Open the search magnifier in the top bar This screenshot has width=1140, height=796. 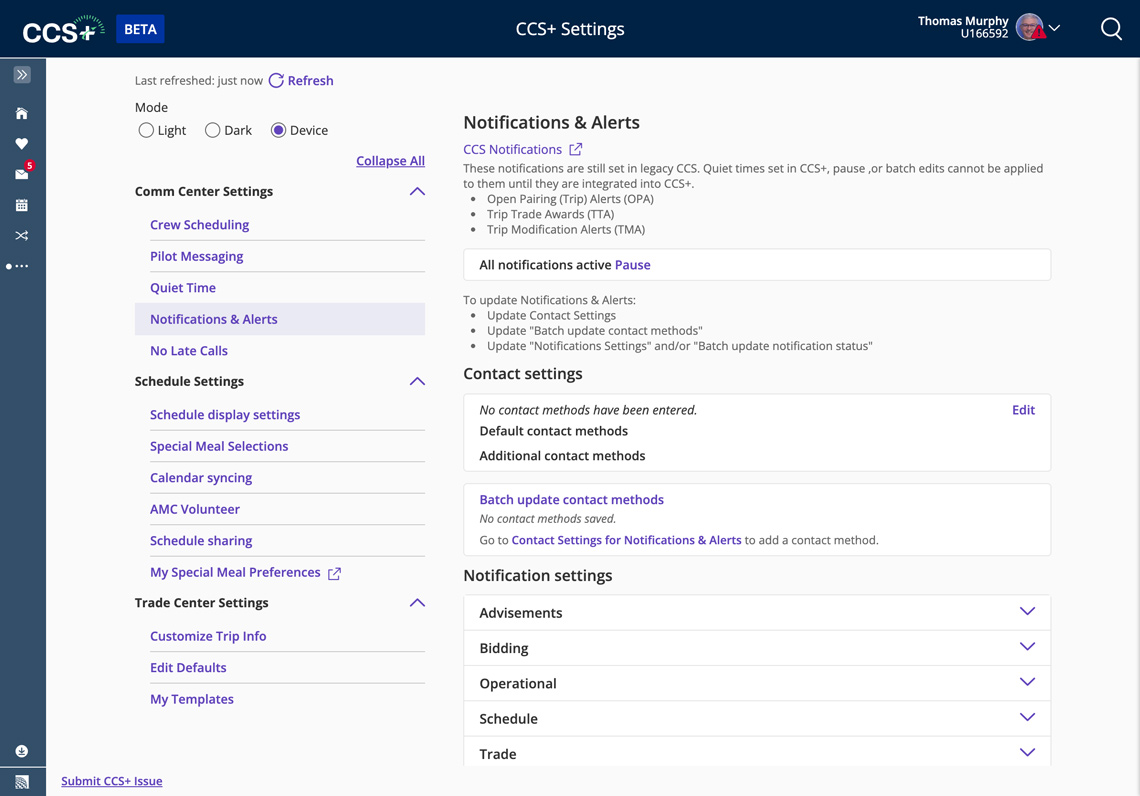1111,28
